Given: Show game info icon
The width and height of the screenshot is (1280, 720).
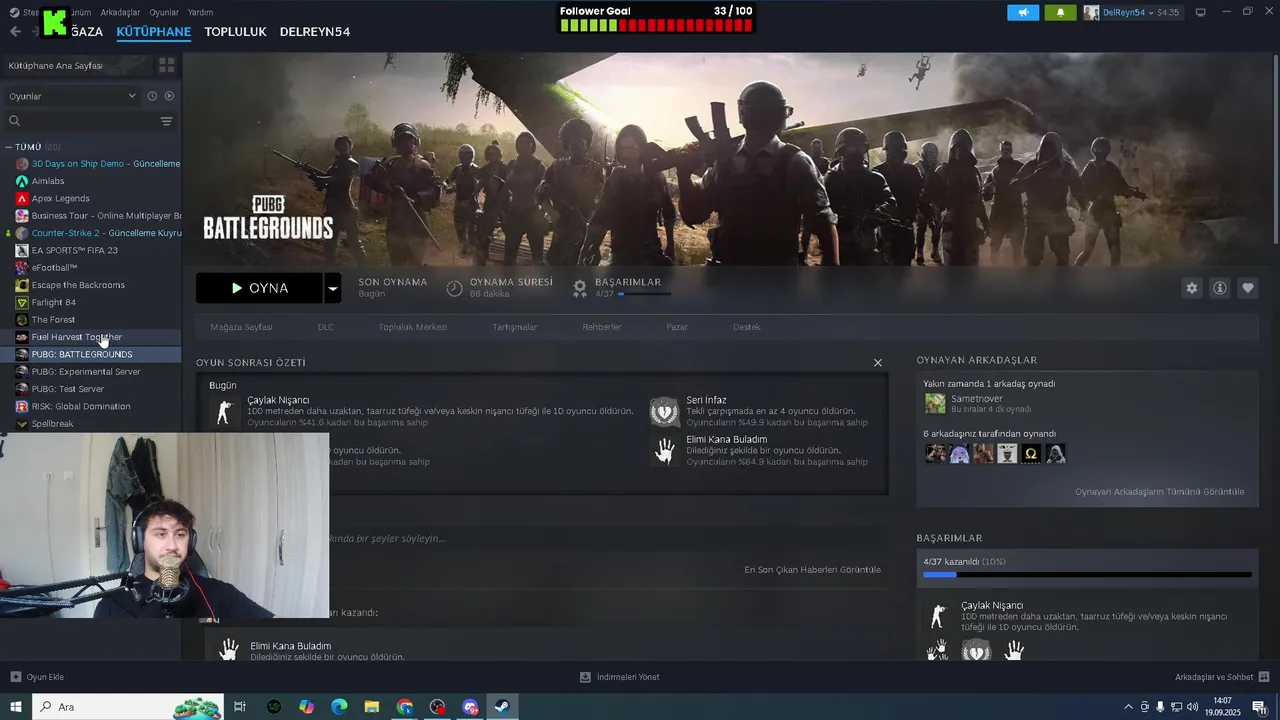Looking at the screenshot, I should [1220, 288].
